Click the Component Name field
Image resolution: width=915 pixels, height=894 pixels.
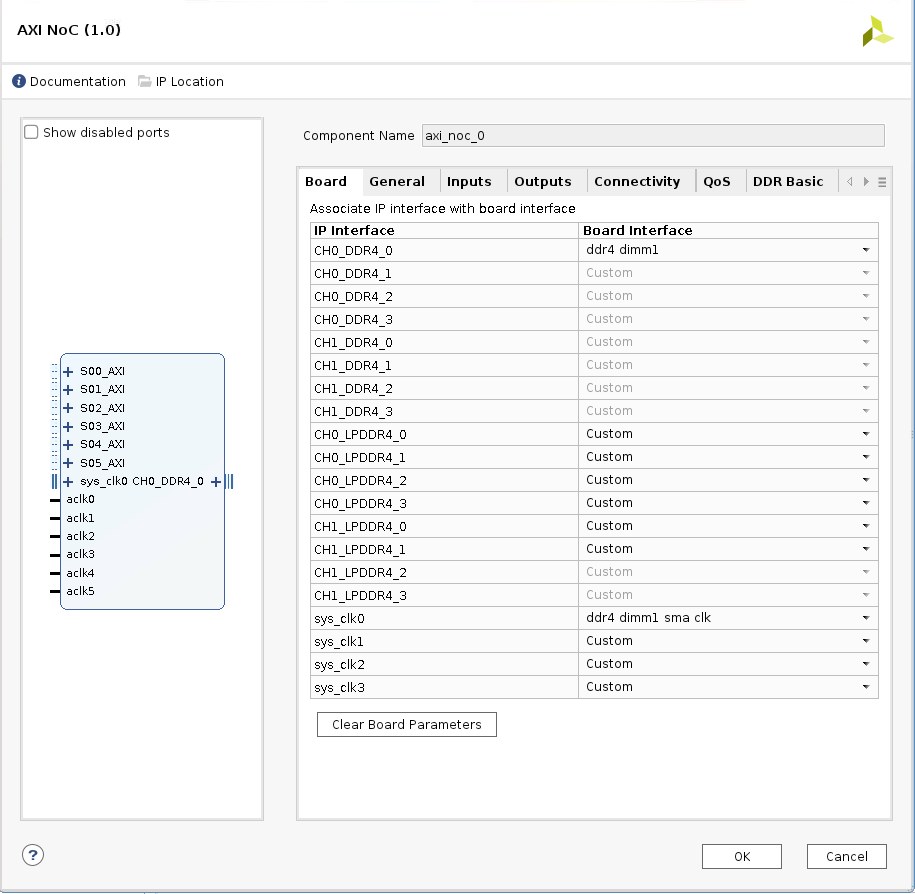[653, 135]
